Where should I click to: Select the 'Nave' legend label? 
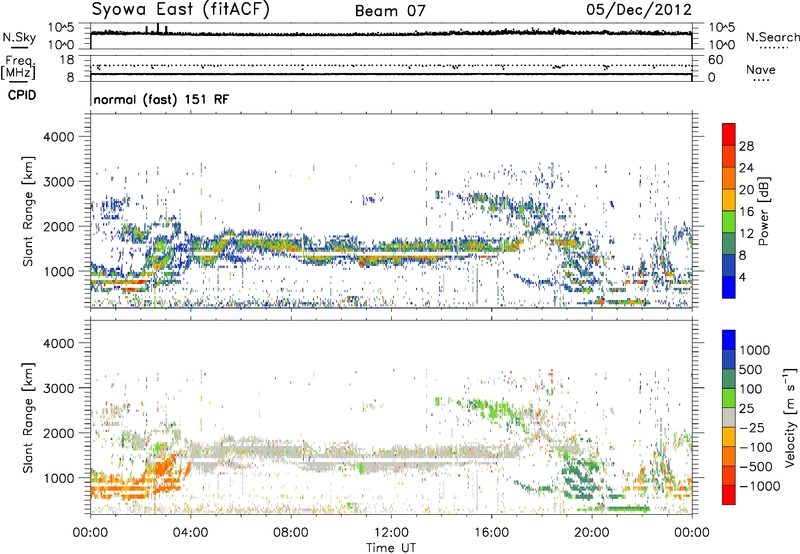(x=760, y=69)
